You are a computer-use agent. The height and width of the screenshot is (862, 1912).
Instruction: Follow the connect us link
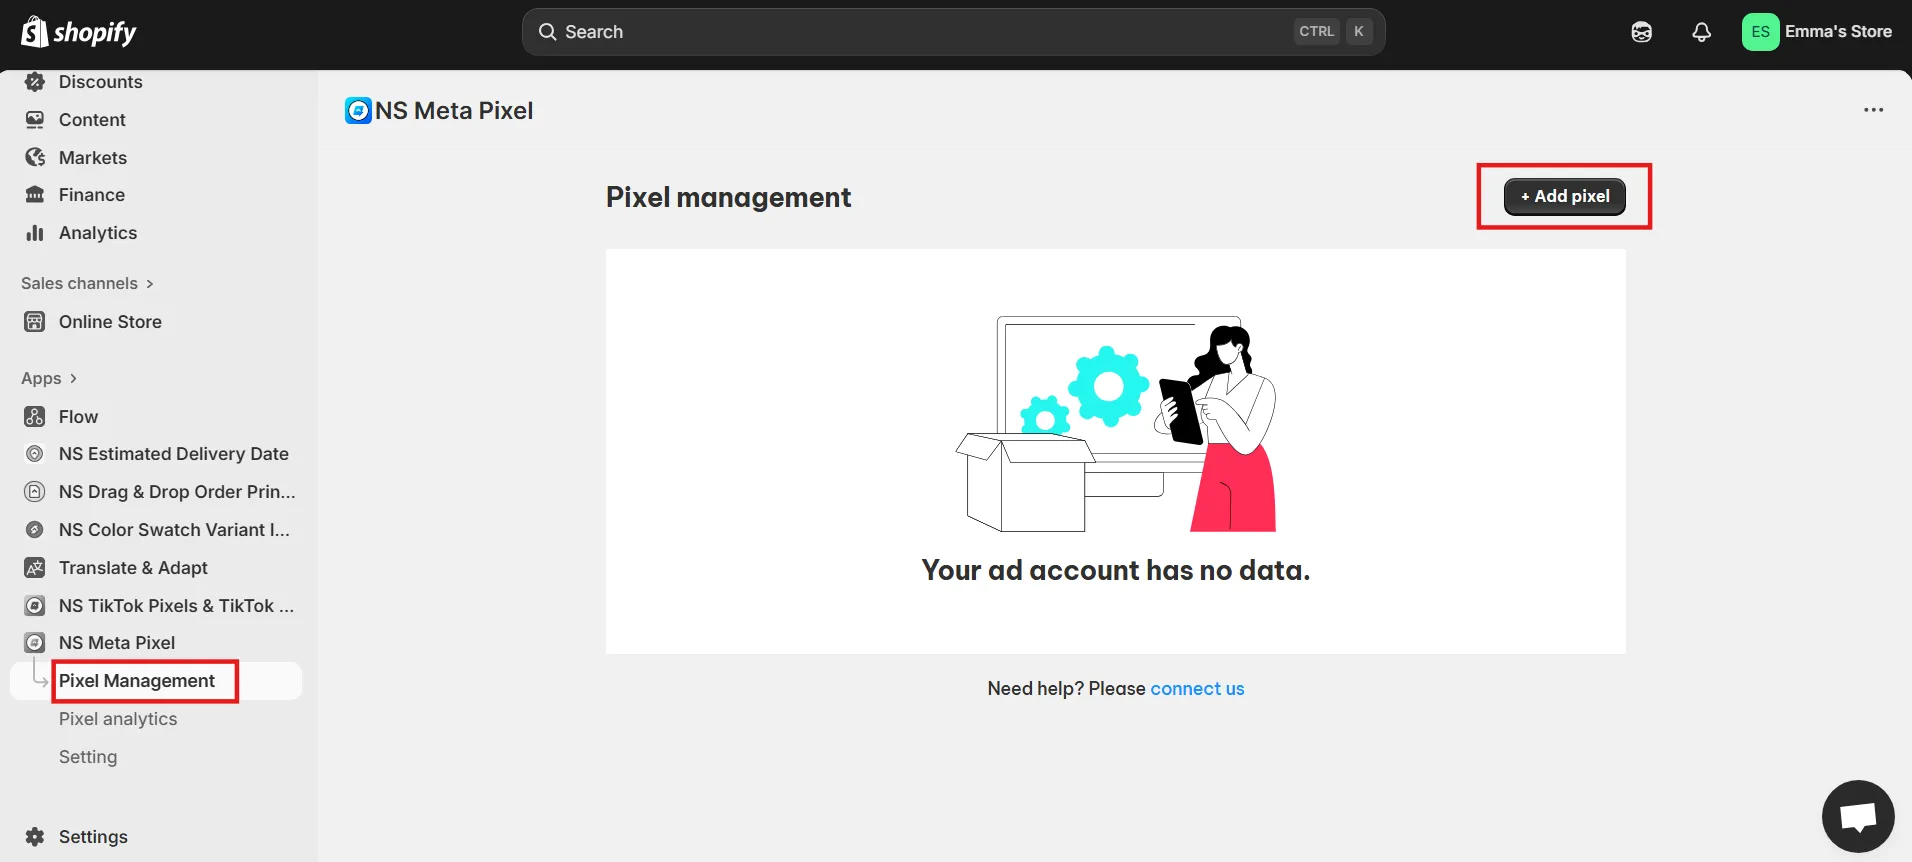1197,689
